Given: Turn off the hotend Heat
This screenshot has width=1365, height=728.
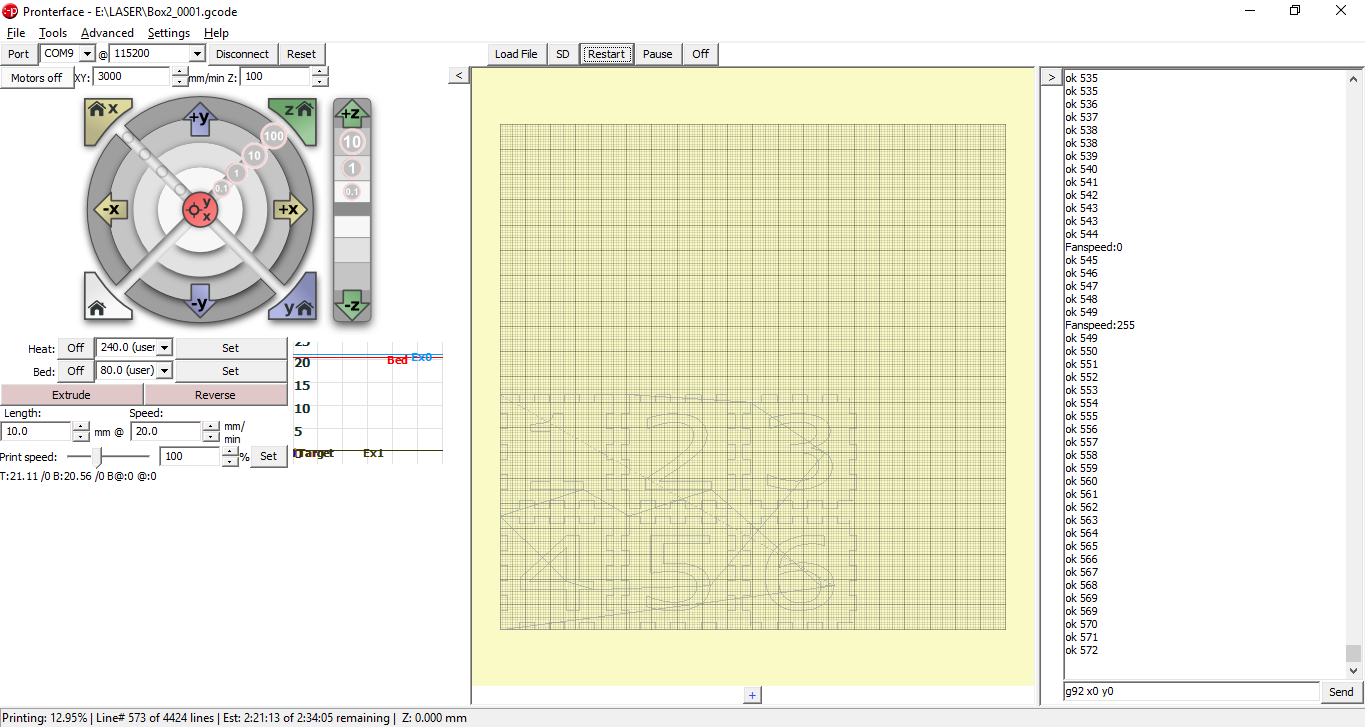Looking at the screenshot, I should click(75, 347).
